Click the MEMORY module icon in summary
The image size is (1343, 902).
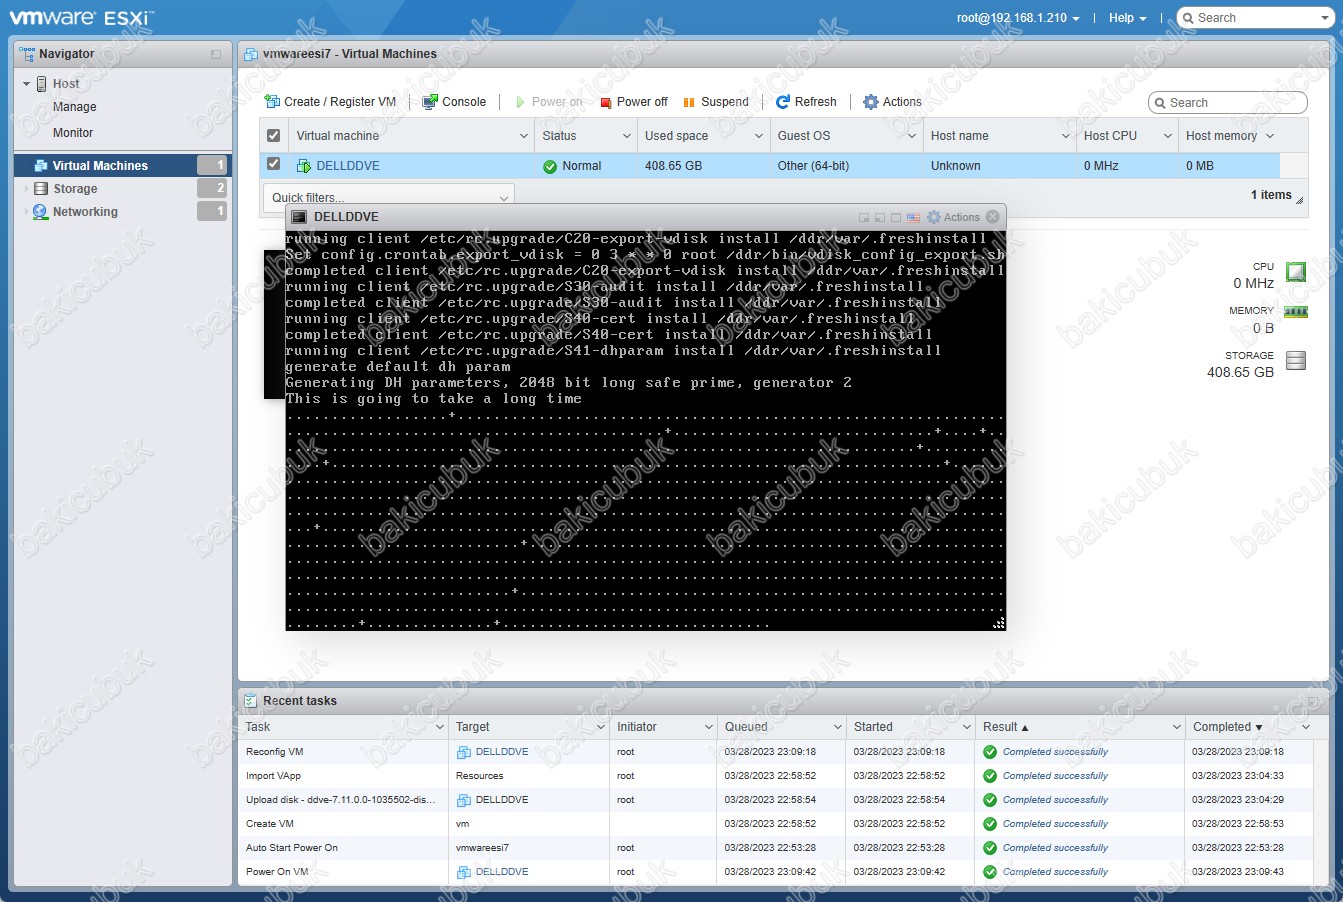click(x=1296, y=312)
